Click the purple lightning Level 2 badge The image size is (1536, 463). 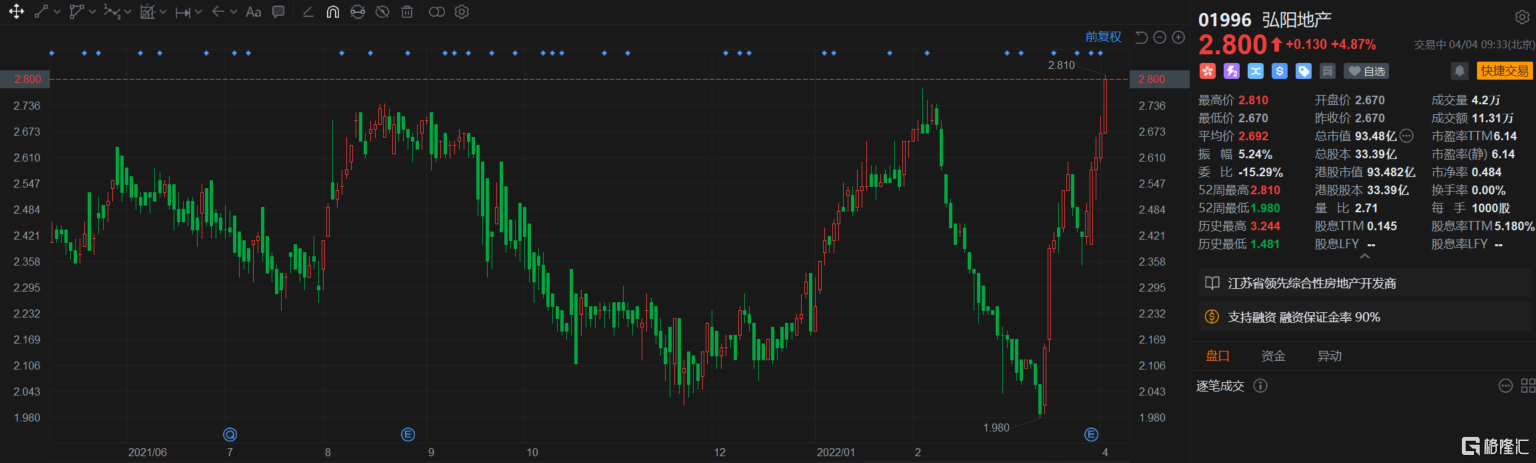1231,71
